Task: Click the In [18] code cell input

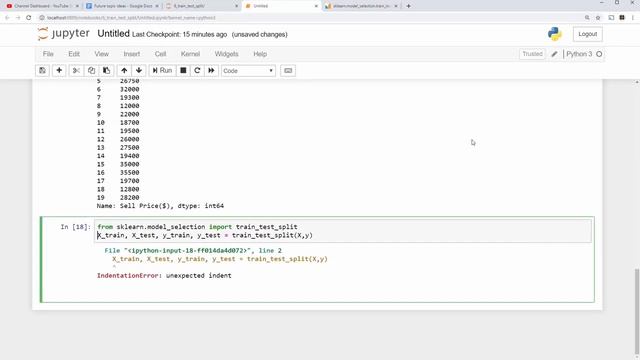Action: coord(343,231)
